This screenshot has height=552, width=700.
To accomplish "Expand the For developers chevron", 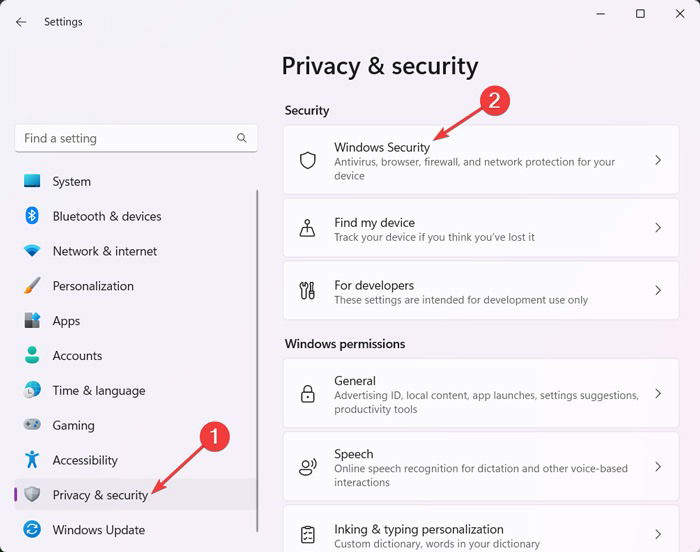I will pos(658,290).
